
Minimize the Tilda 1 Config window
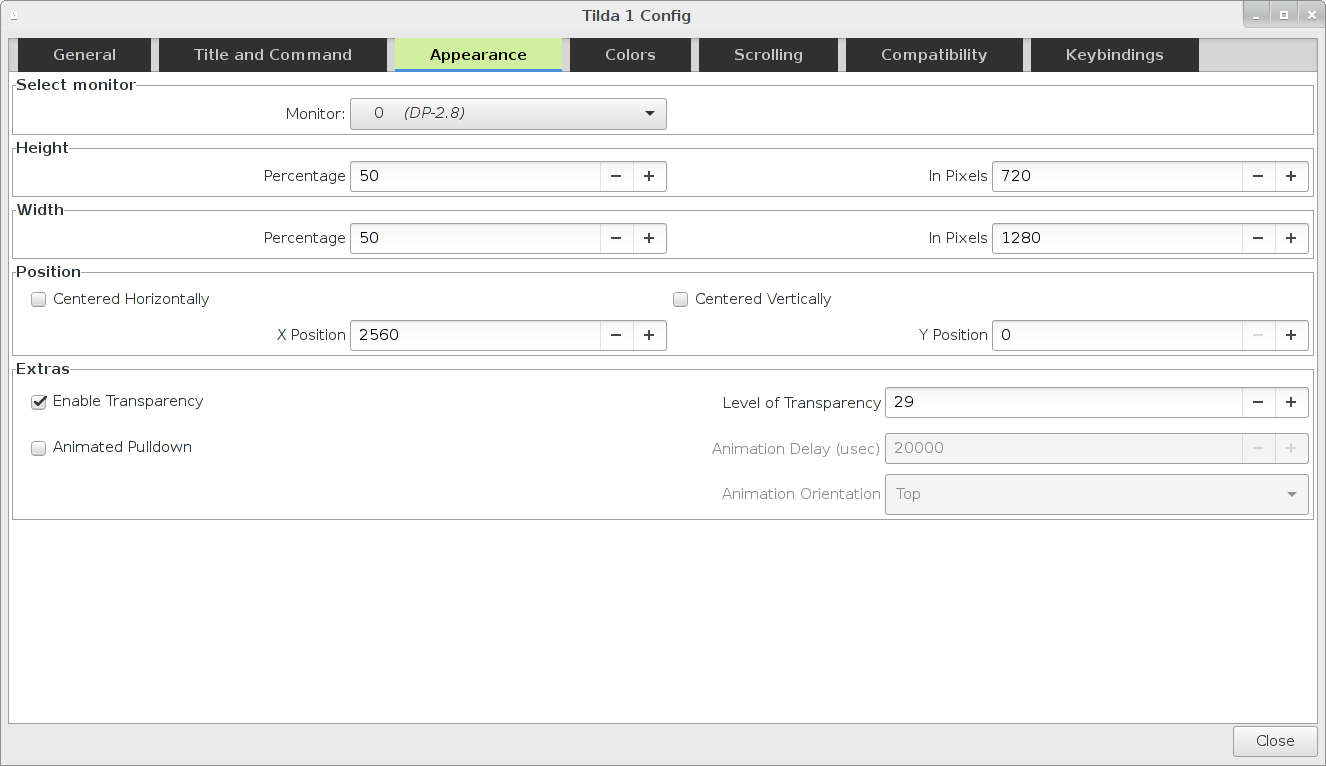click(1258, 14)
